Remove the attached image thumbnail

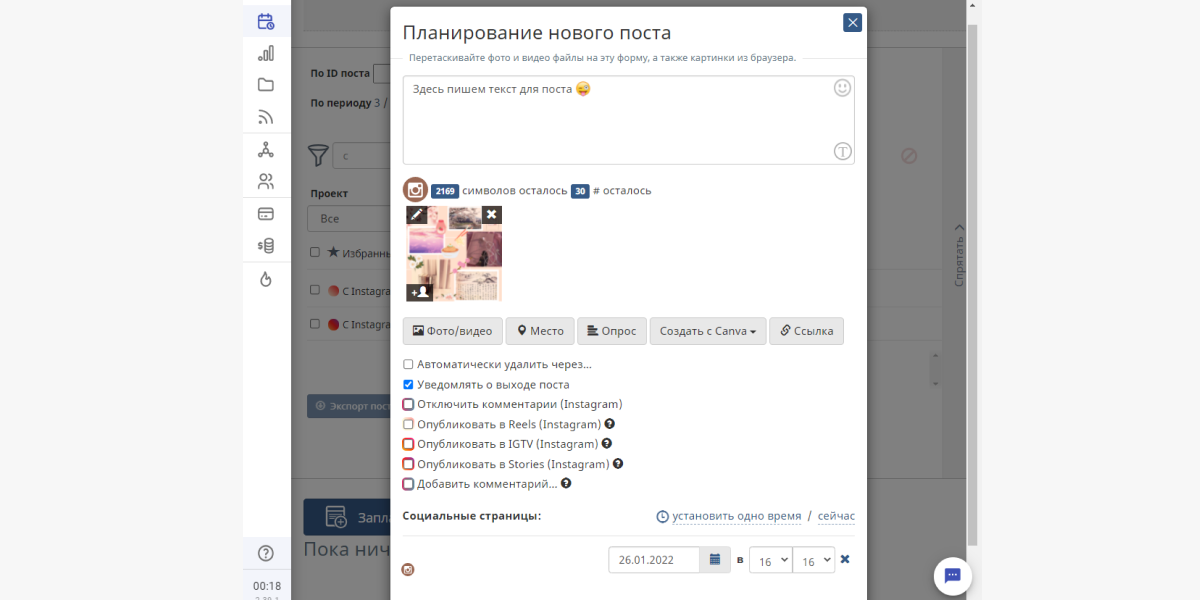coord(491,215)
